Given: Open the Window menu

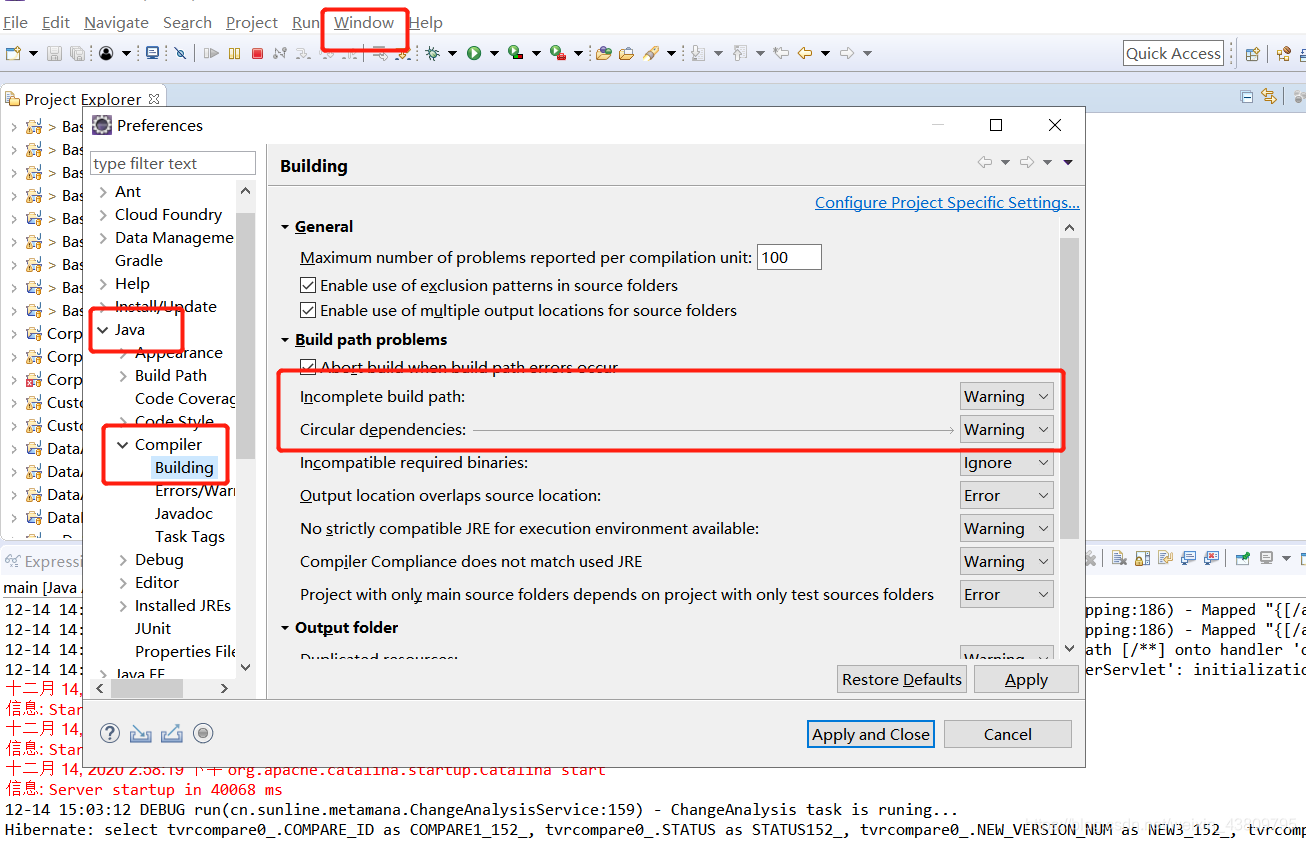Looking at the screenshot, I should (x=364, y=22).
